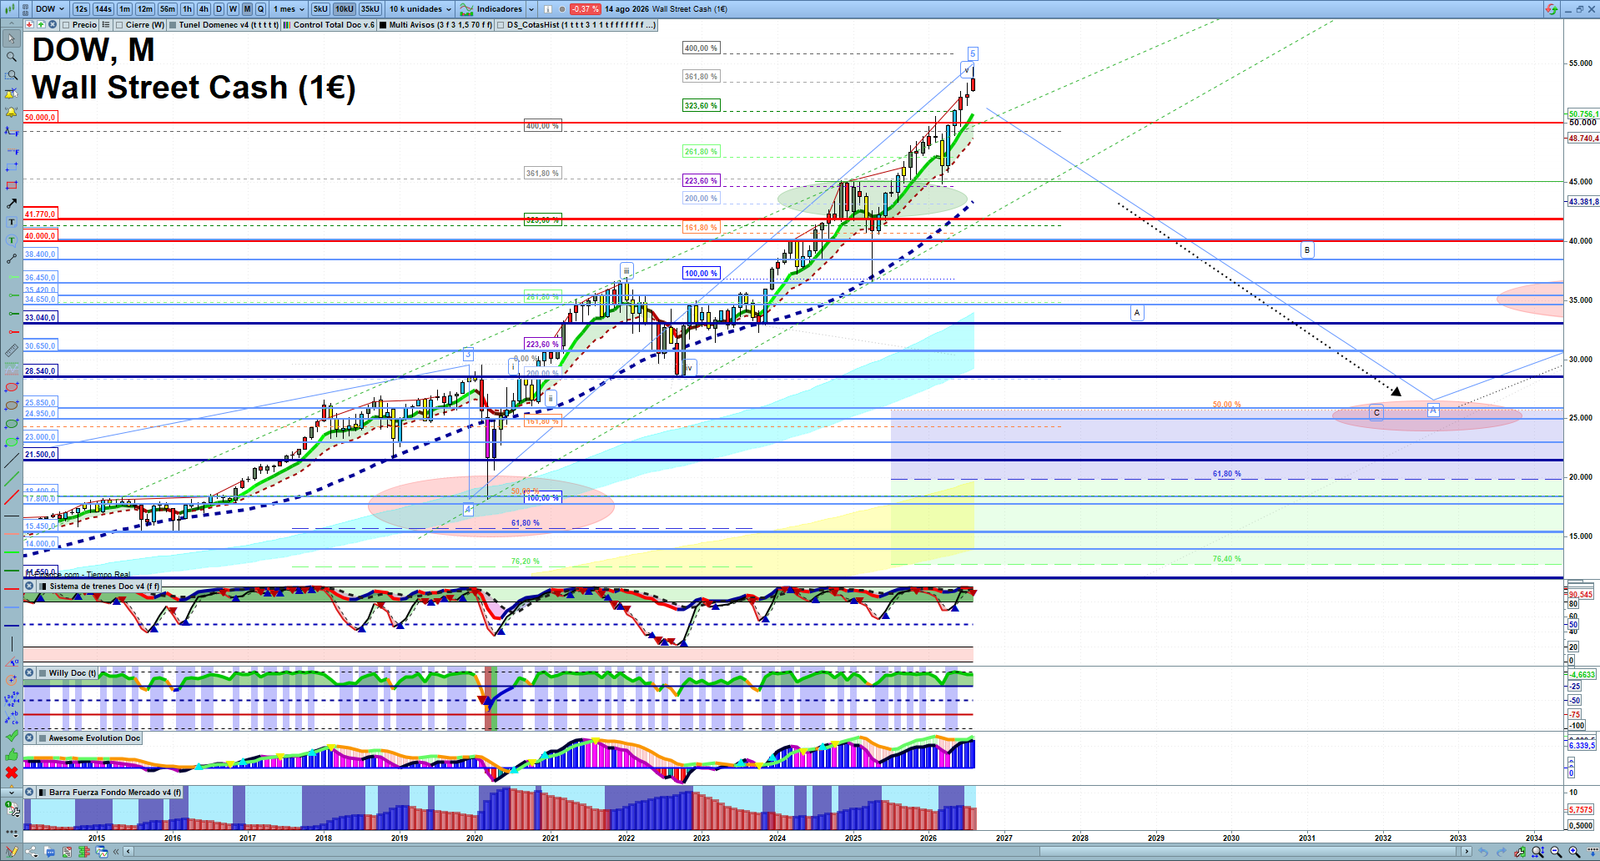Select the 144s timeframe
The width and height of the screenshot is (1600, 861).
pos(103,9)
